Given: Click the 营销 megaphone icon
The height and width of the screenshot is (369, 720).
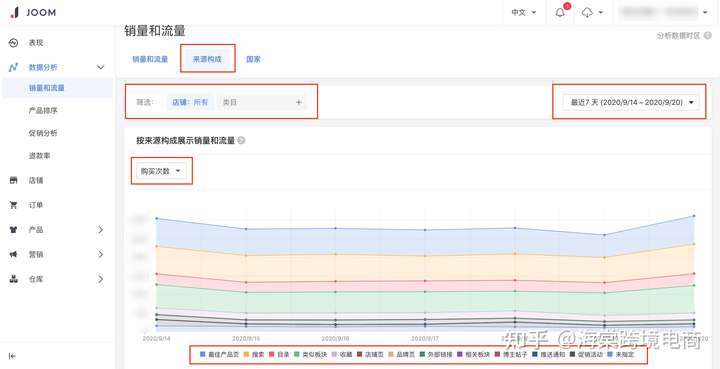Looking at the screenshot, I should [13, 254].
